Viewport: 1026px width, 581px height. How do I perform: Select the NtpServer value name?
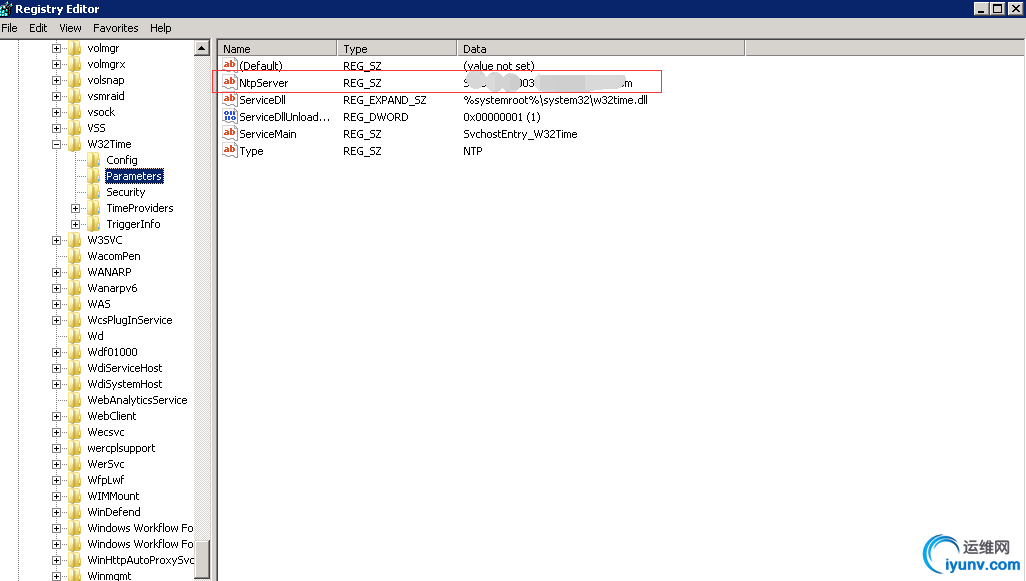pos(263,83)
